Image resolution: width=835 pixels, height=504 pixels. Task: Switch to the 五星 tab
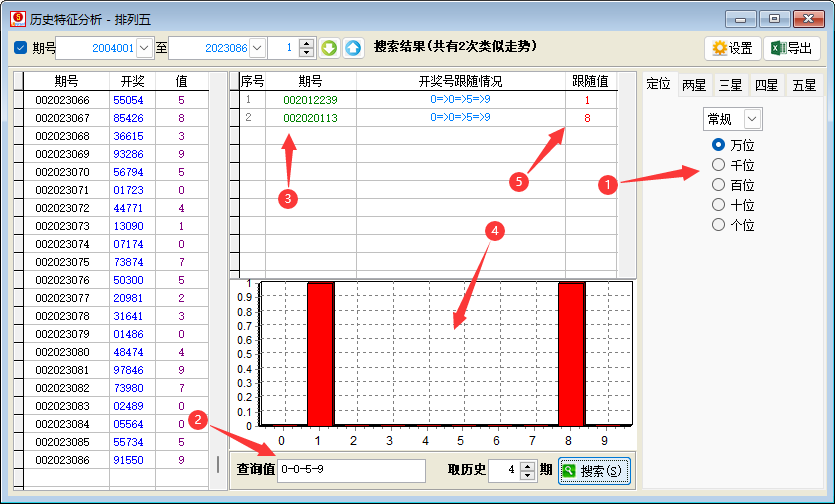click(804, 85)
